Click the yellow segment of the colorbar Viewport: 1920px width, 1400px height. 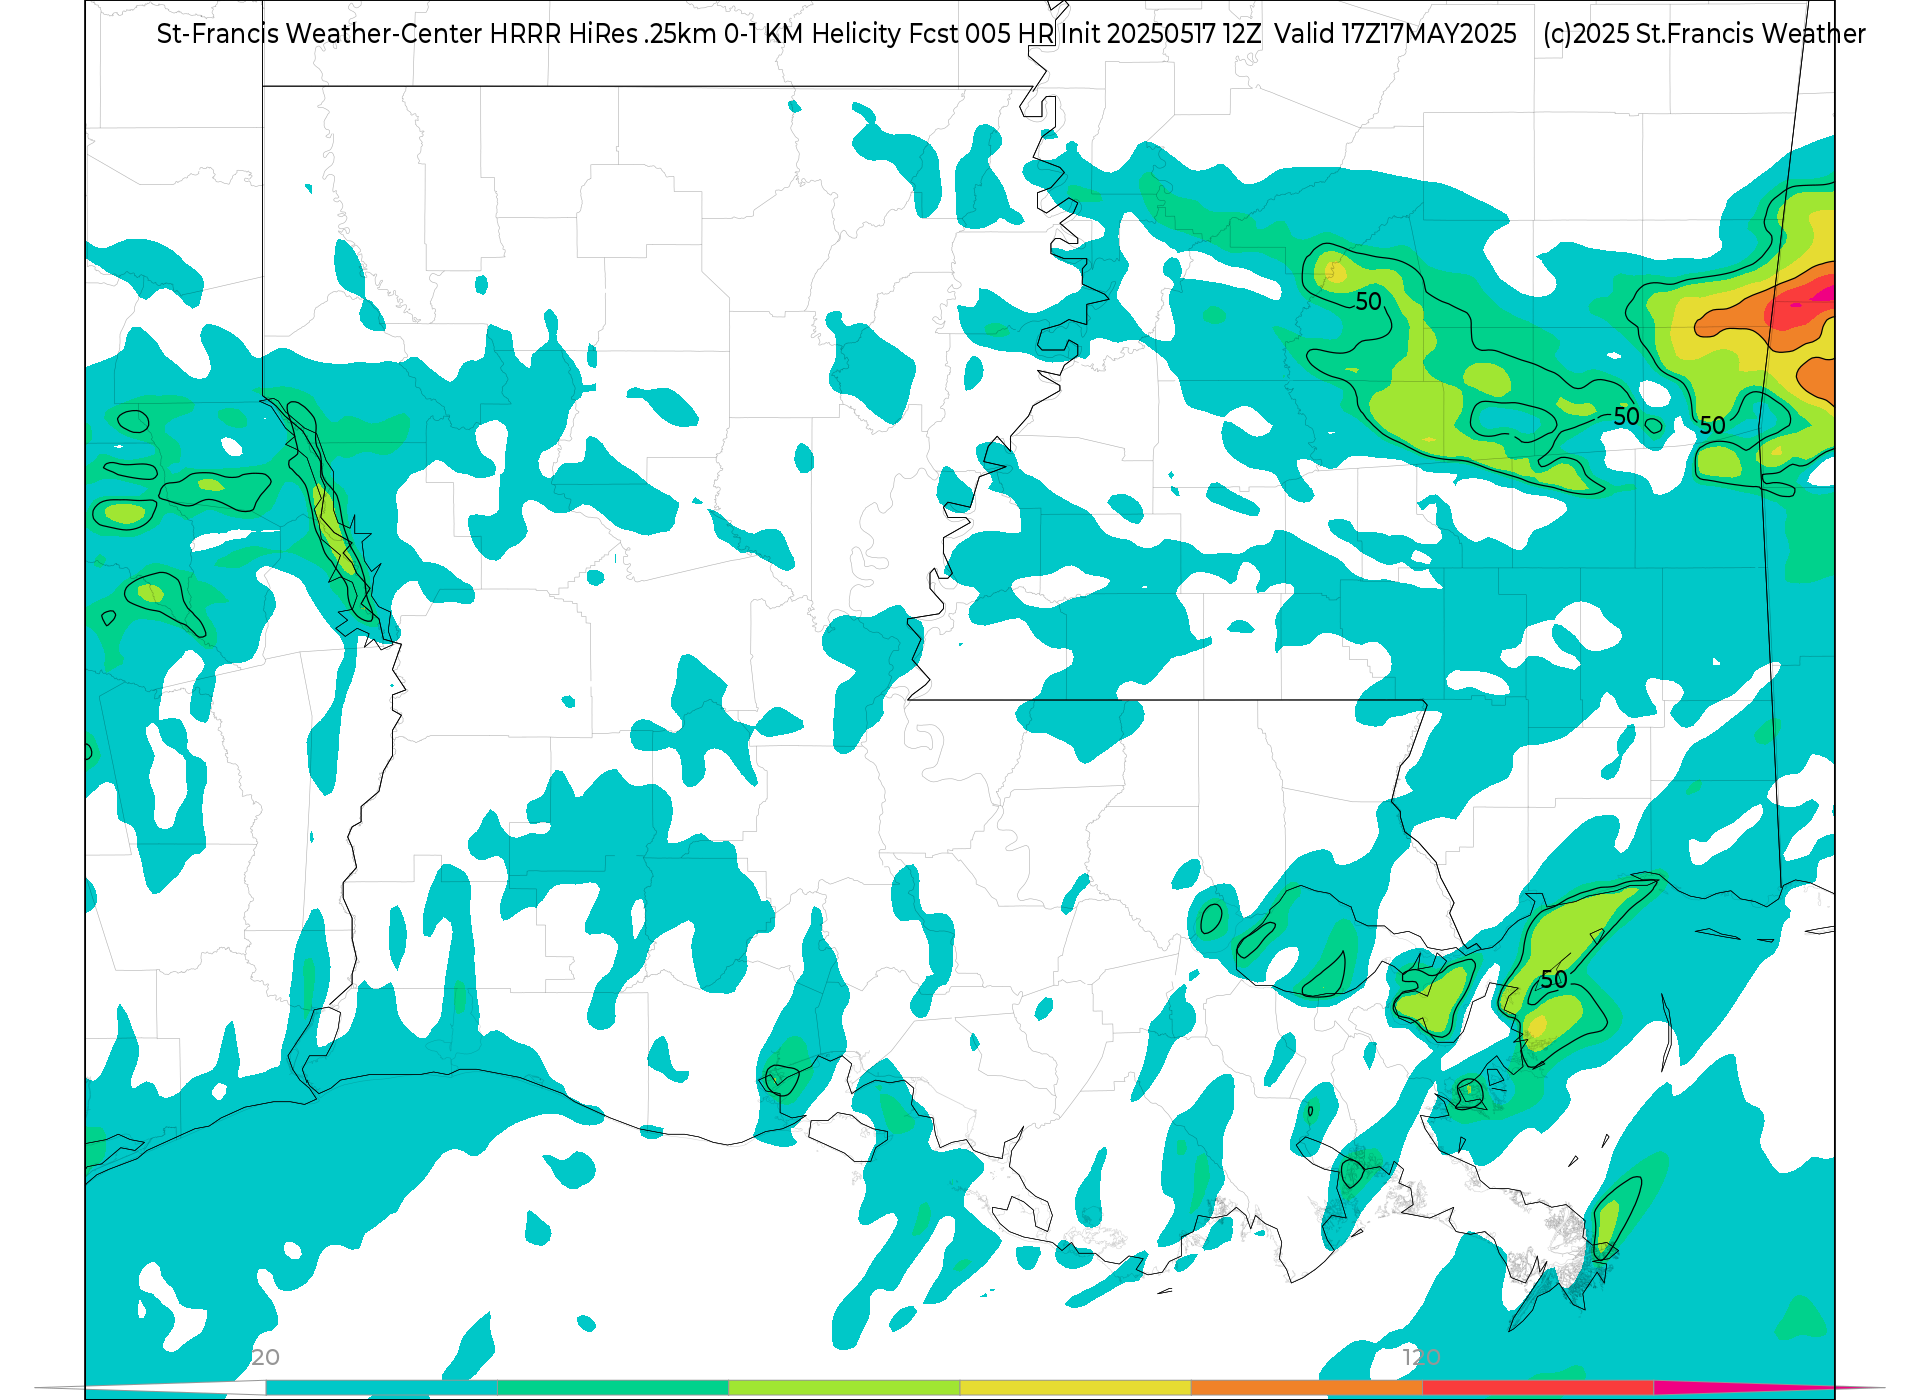pos(1075,1388)
